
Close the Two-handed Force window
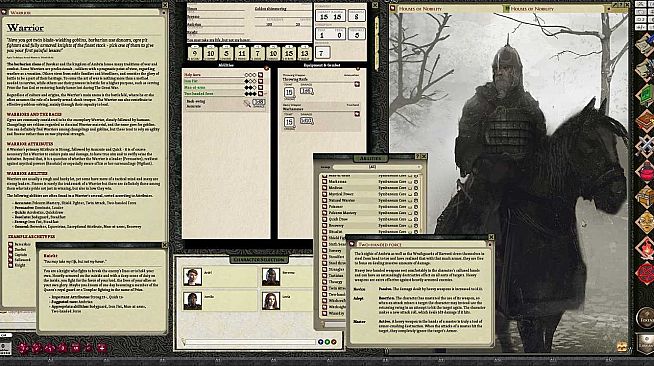click(x=491, y=237)
